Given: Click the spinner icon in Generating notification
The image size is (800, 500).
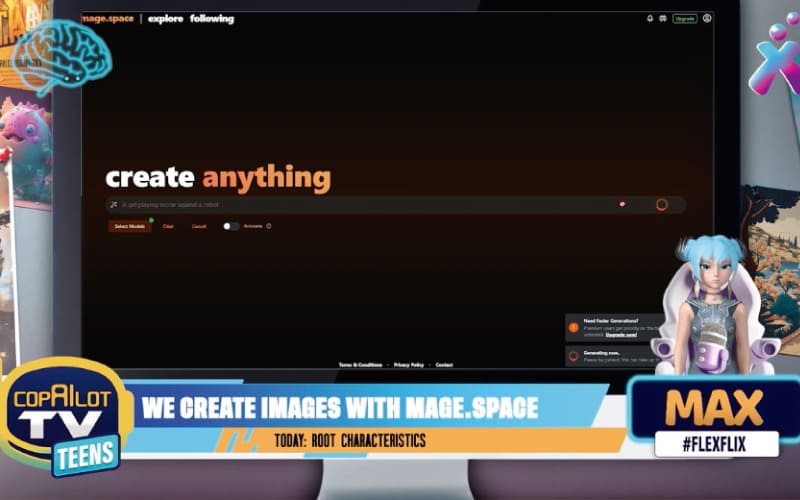Looking at the screenshot, I should [x=573, y=355].
